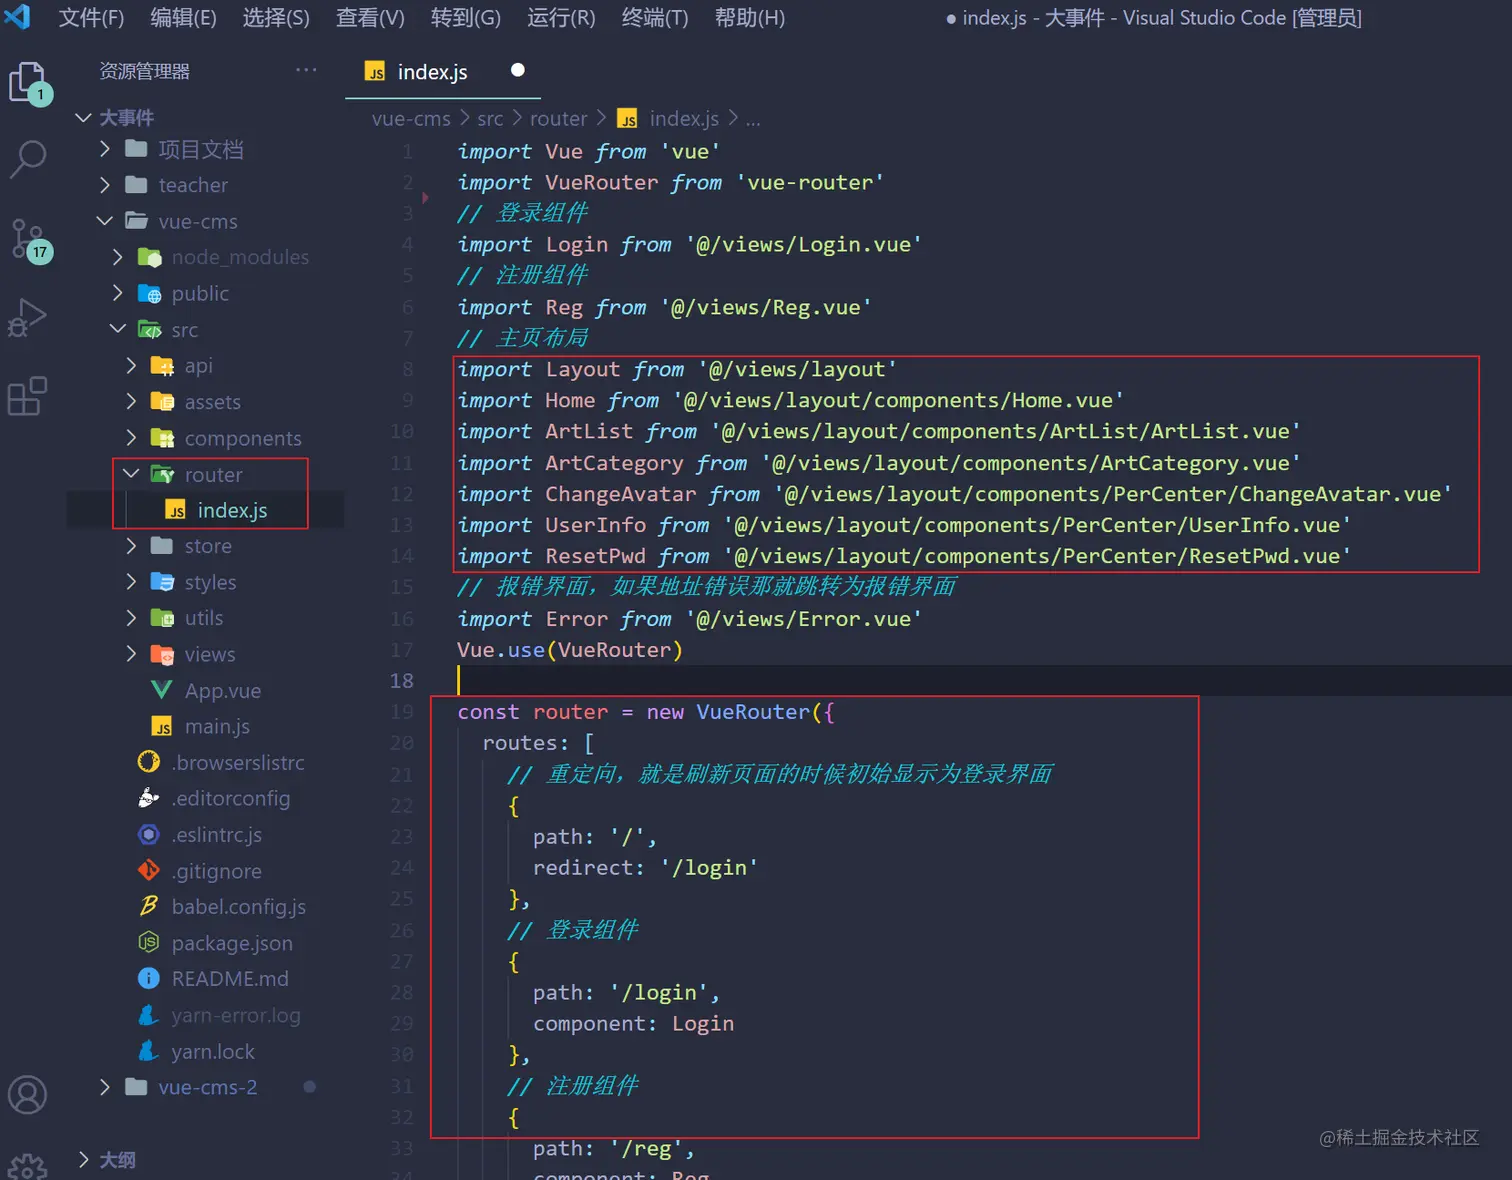The width and height of the screenshot is (1512, 1180).
Task: Open the 选择(S) menu
Action: (276, 18)
